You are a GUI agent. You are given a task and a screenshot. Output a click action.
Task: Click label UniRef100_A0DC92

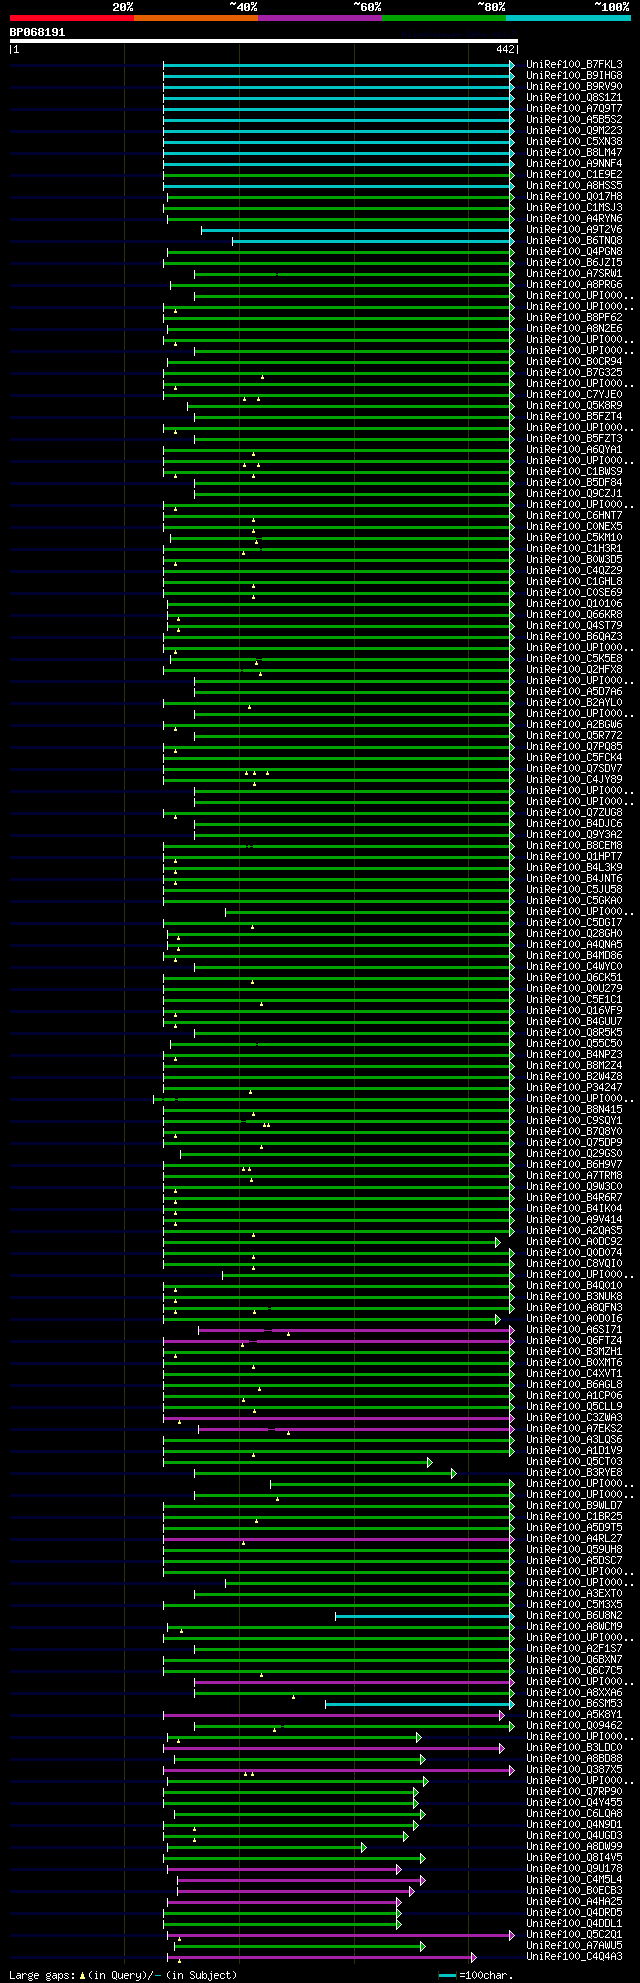coord(574,1242)
